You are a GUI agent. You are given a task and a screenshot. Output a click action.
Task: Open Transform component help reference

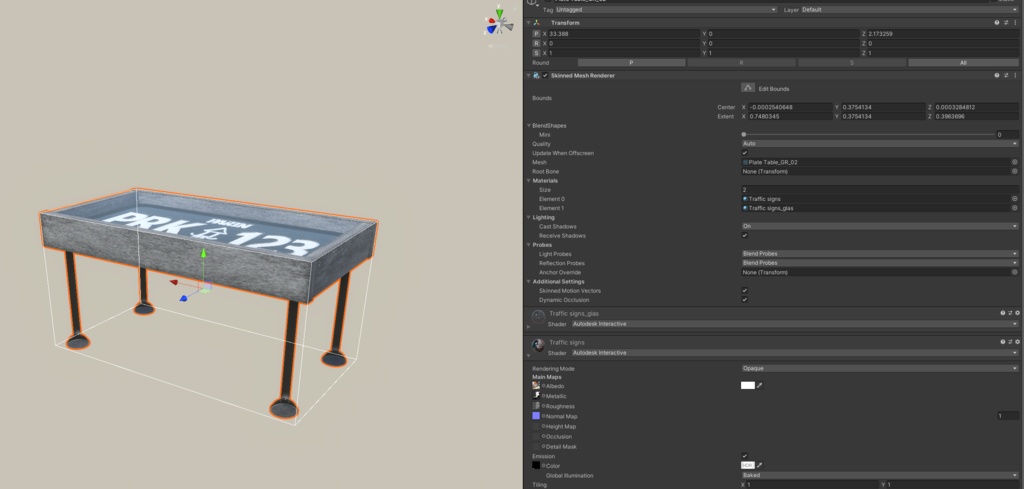click(x=997, y=23)
